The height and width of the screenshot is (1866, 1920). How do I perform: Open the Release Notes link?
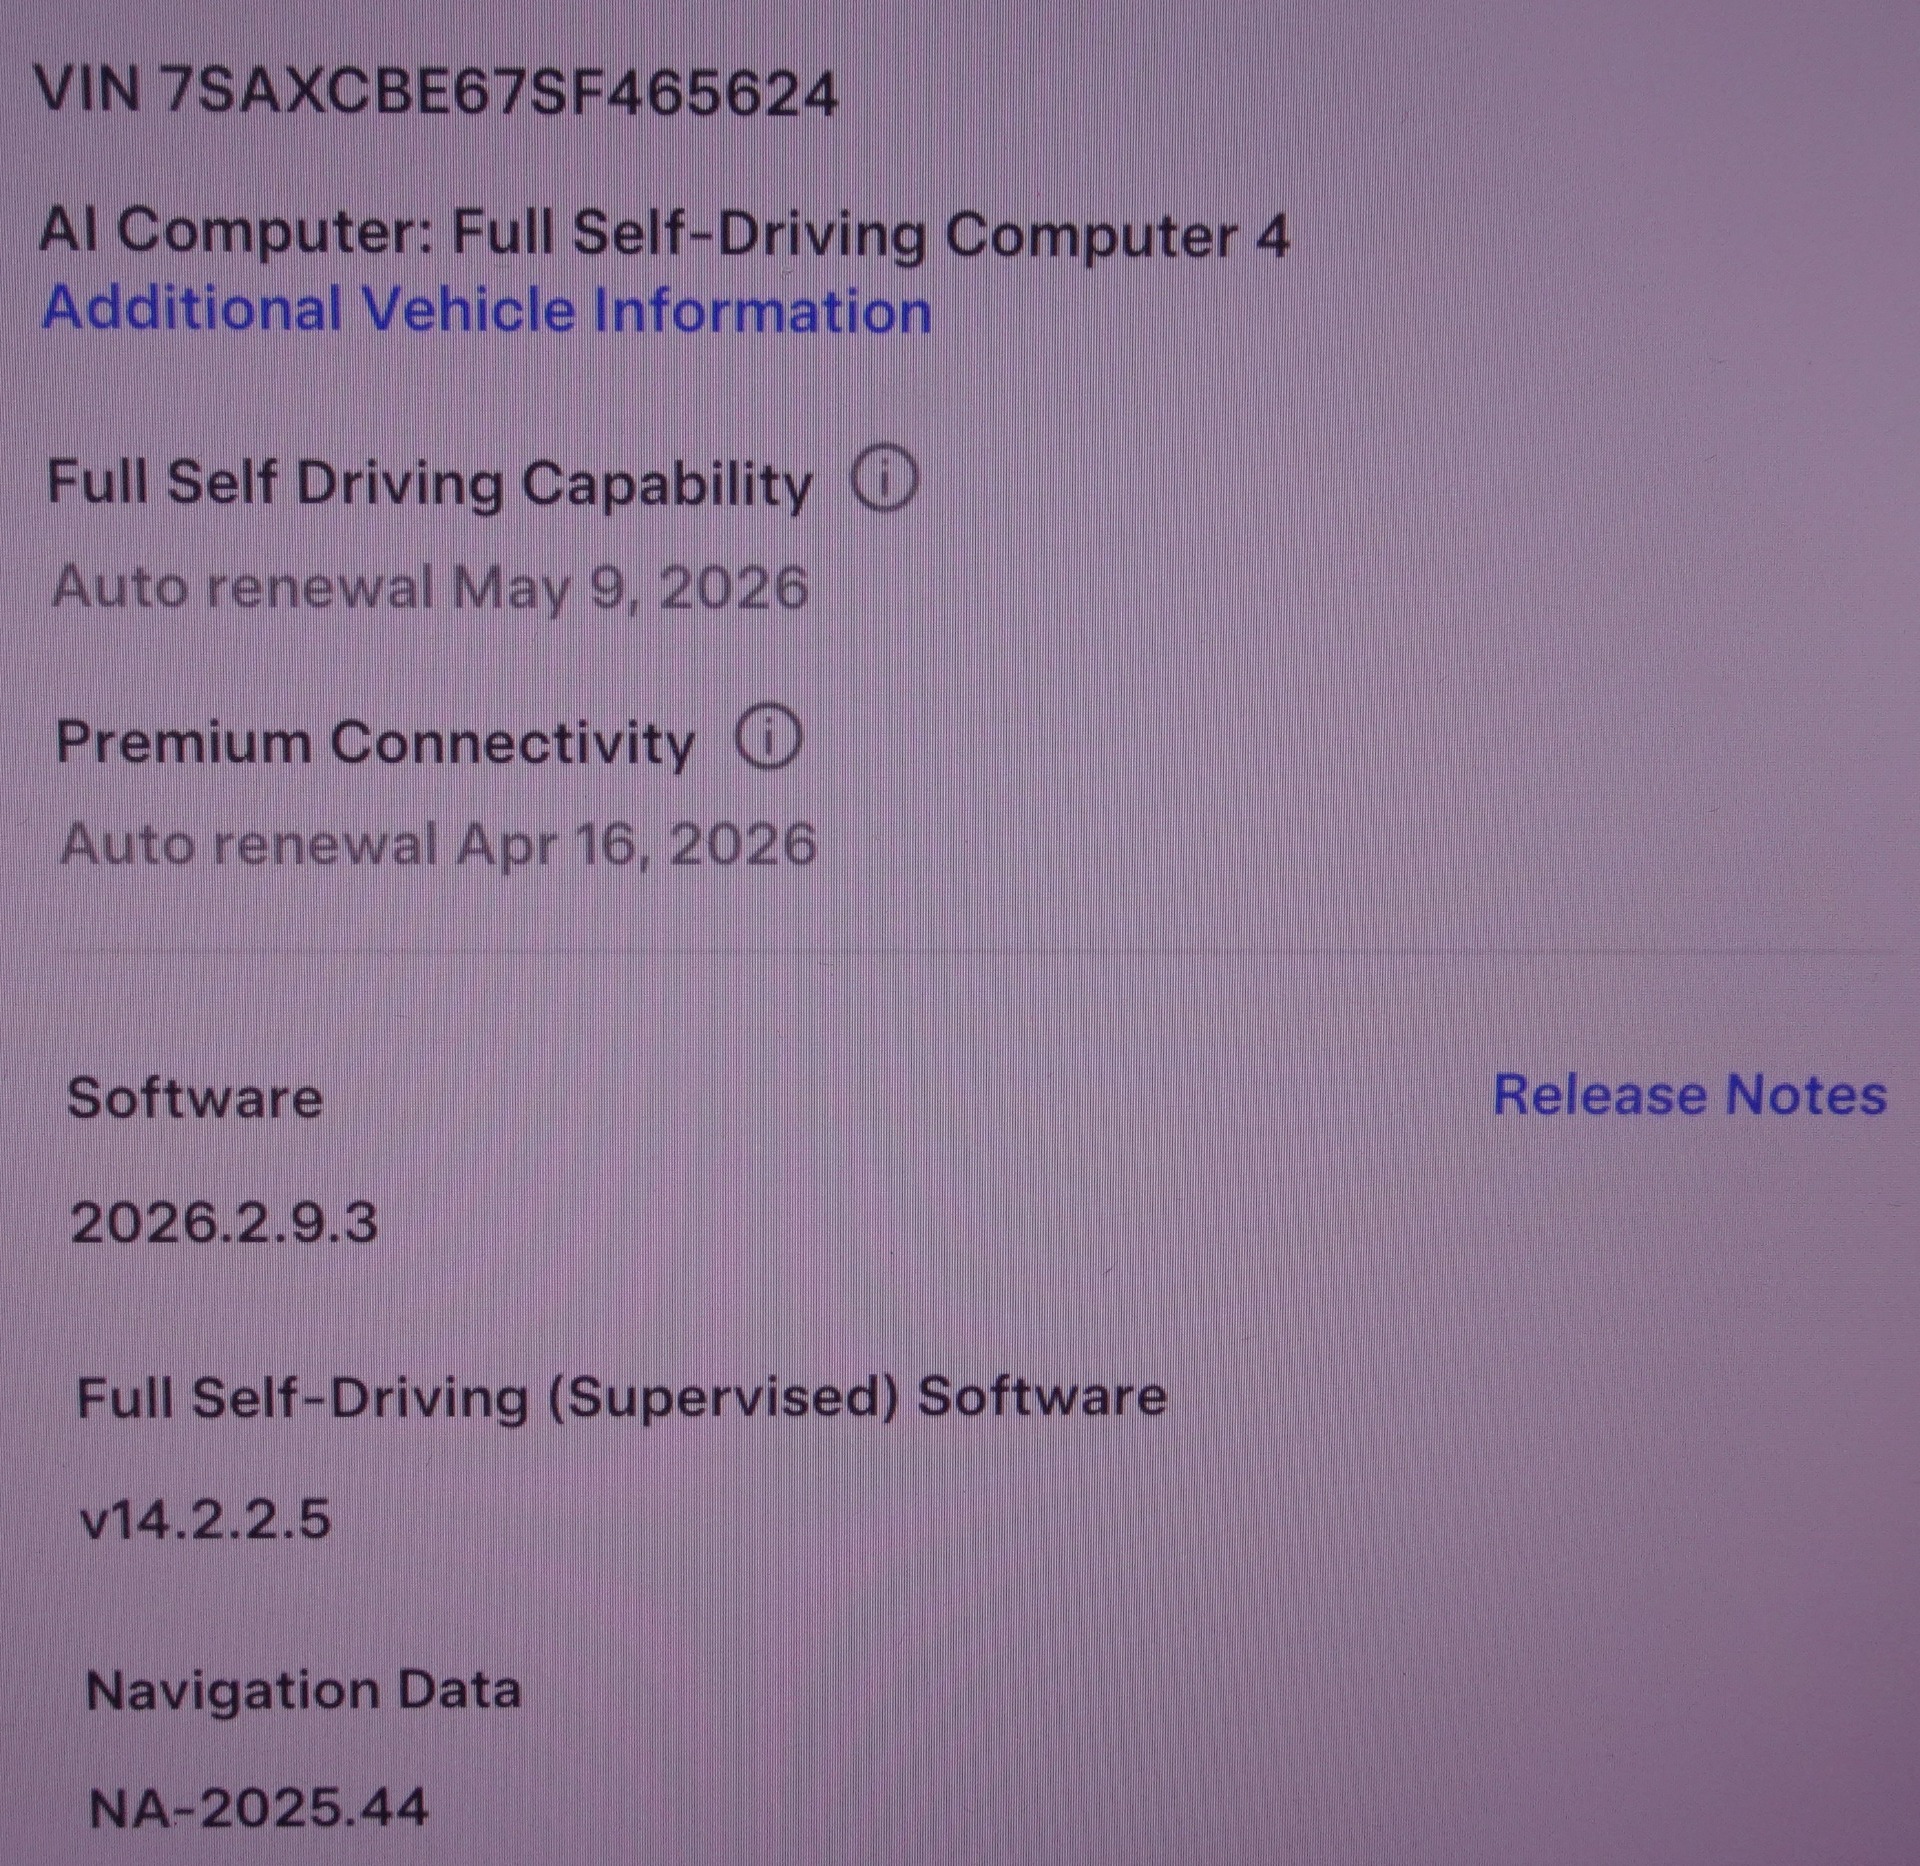click(1689, 1094)
